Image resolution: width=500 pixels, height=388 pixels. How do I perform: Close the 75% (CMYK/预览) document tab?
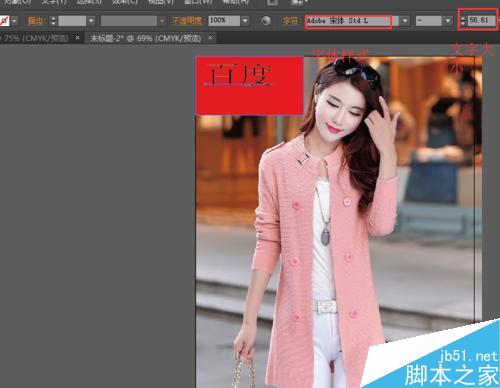(x=77, y=38)
